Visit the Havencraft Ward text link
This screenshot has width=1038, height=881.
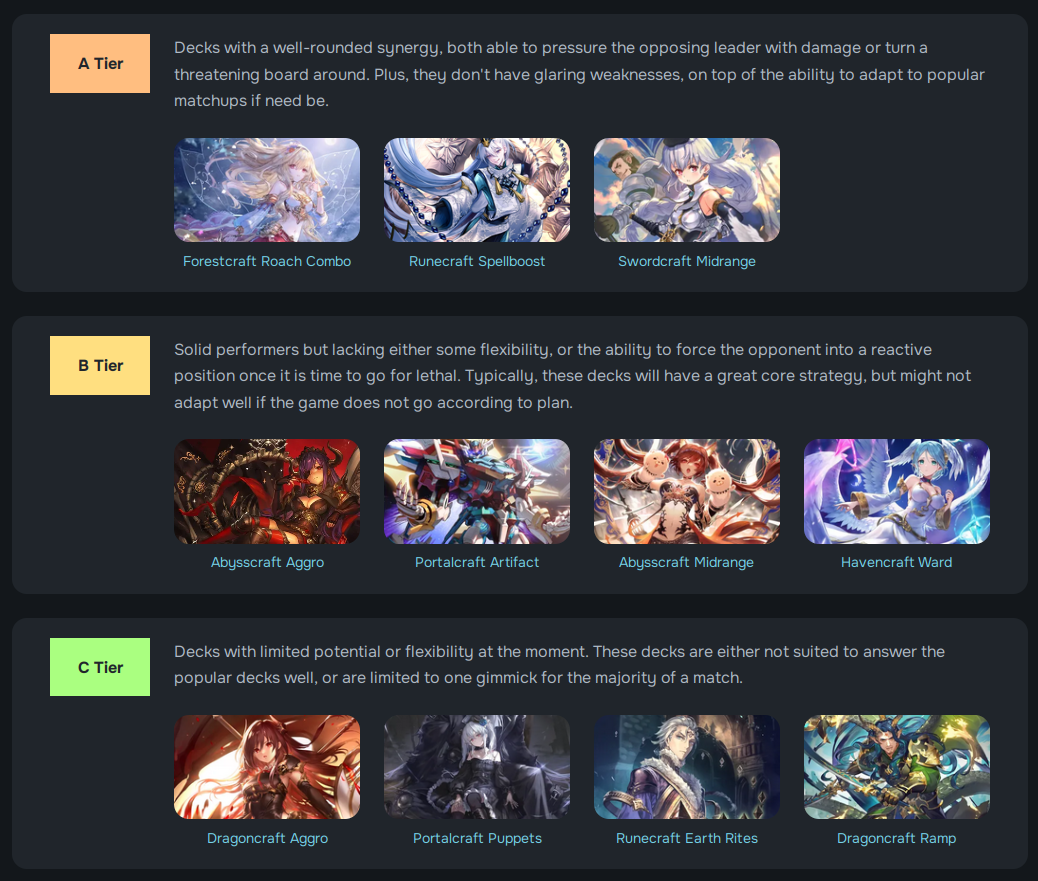pyautogui.click(x=896, y=563)
